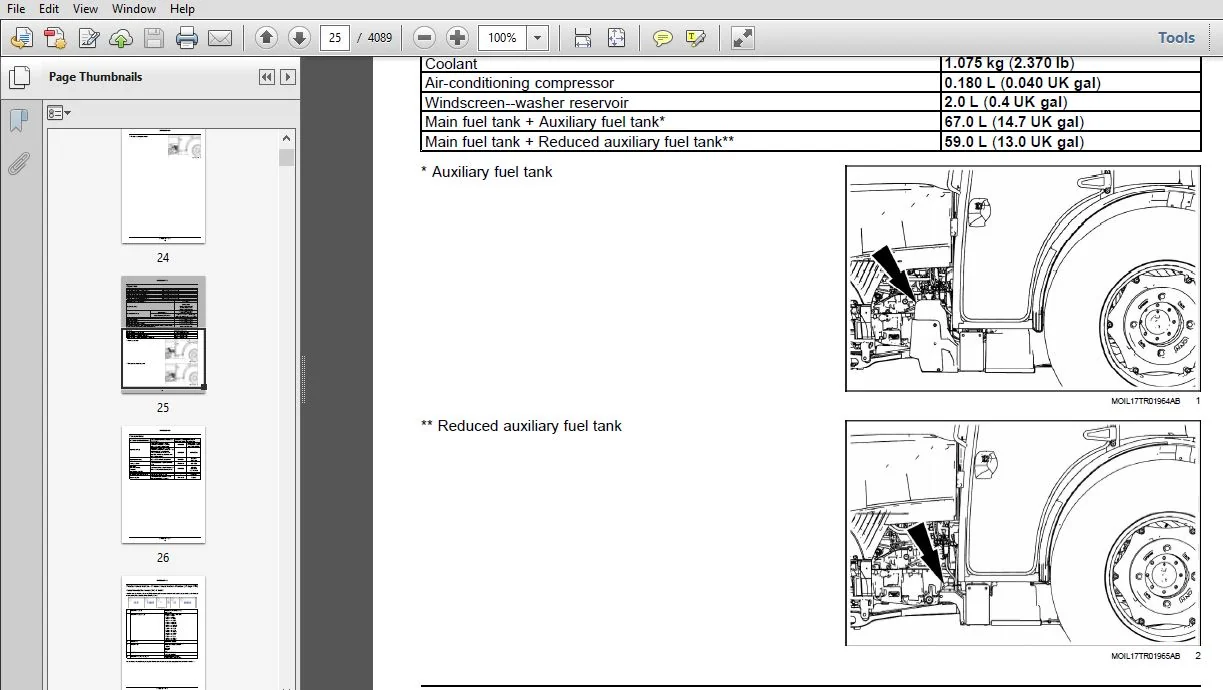Image resolution: width=1223 pixels, height=690 pixels.
Task: Click the Page Thumbnails panel icon
Action: coord(18,77)
